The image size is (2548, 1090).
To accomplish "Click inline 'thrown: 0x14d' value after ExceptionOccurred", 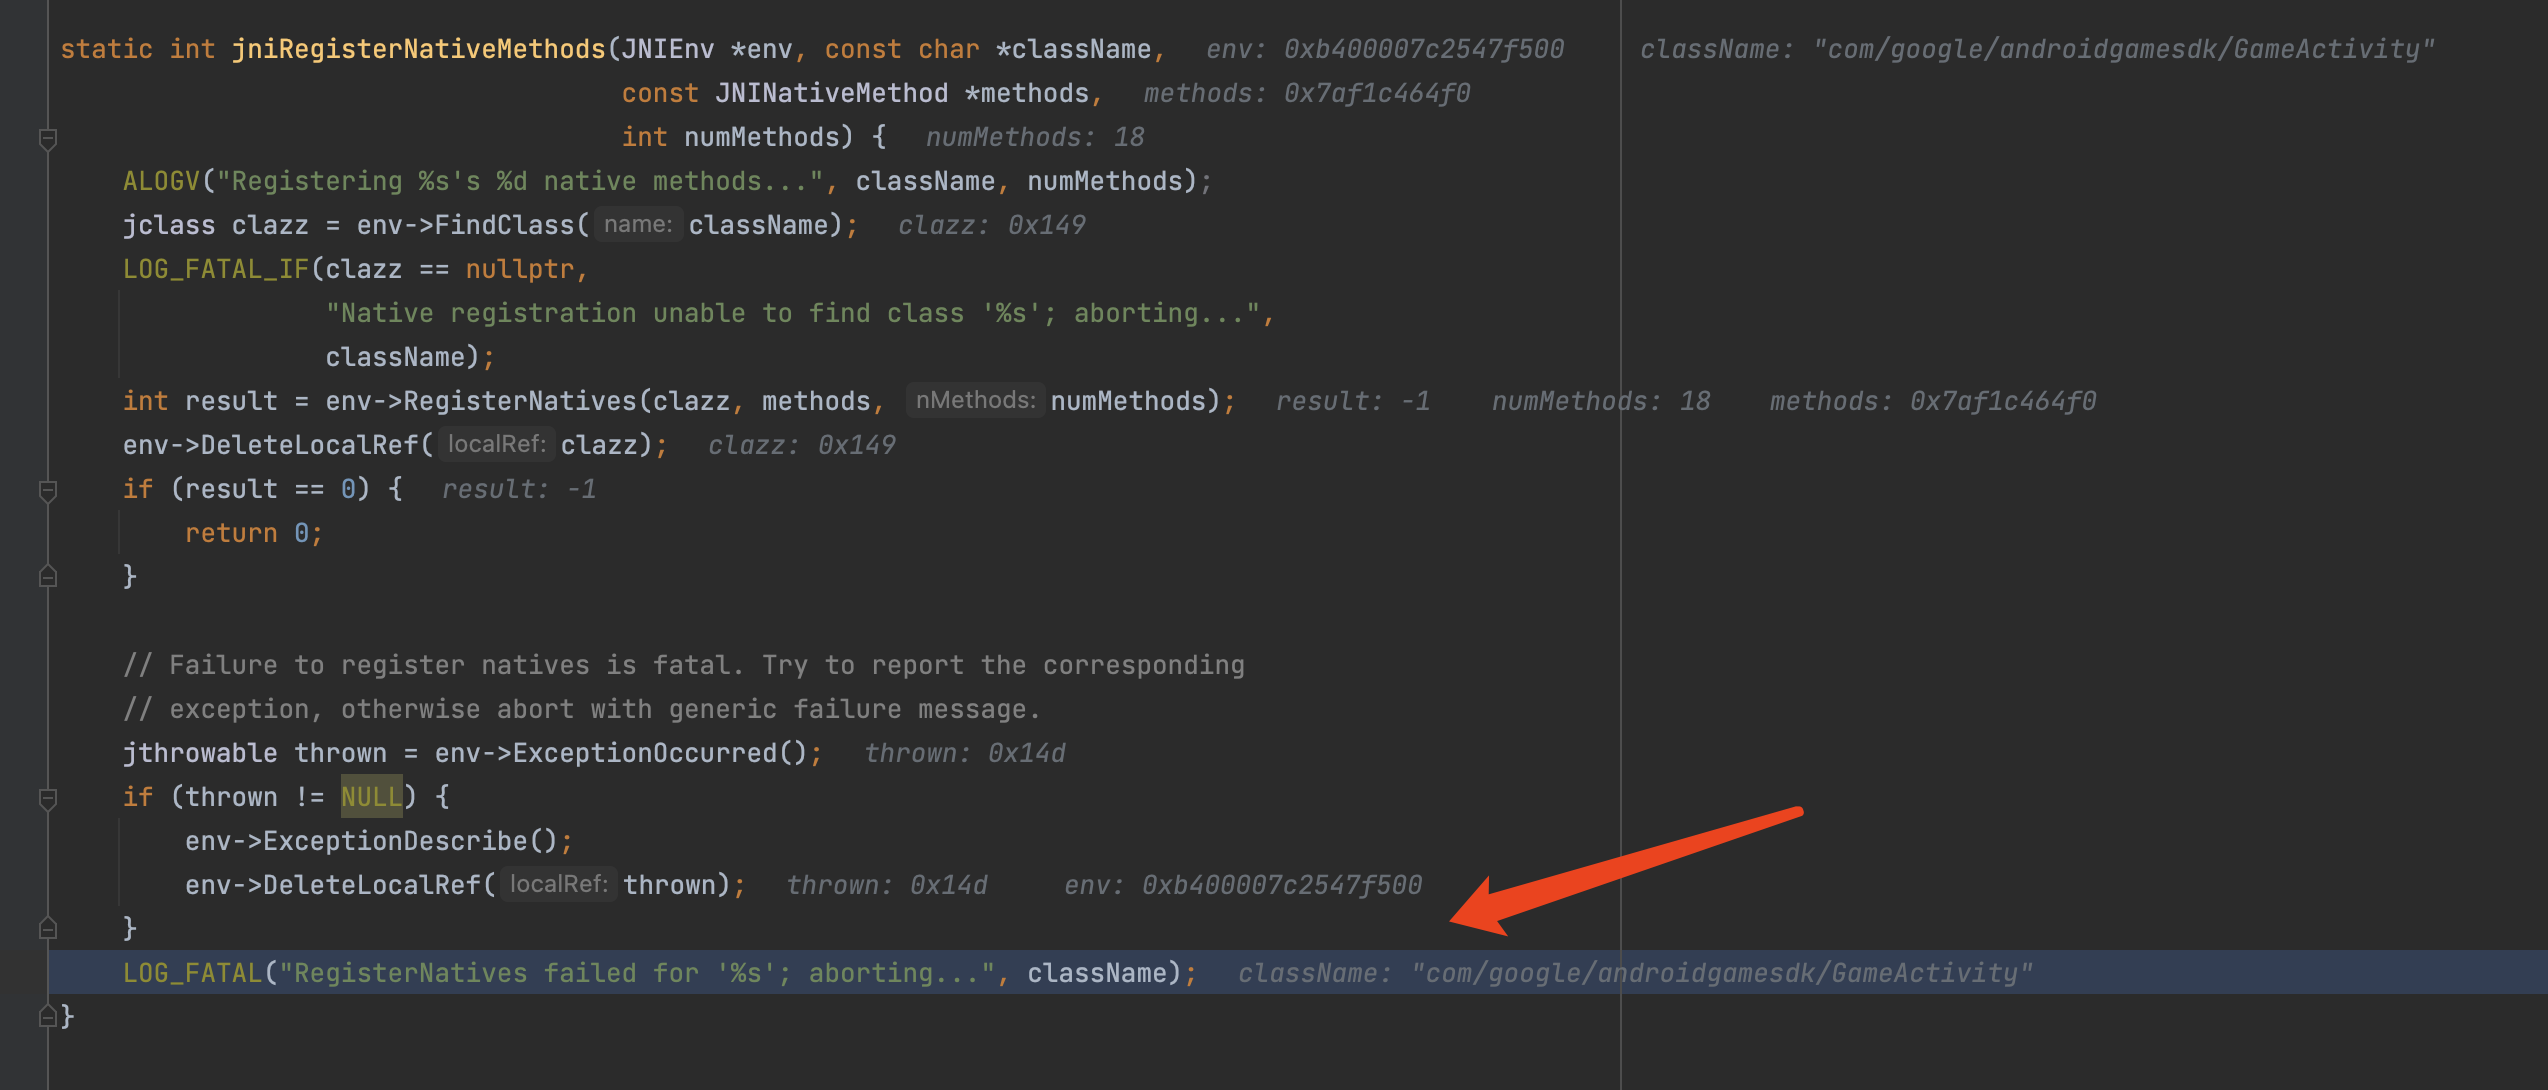I will (x=964, y=753).
